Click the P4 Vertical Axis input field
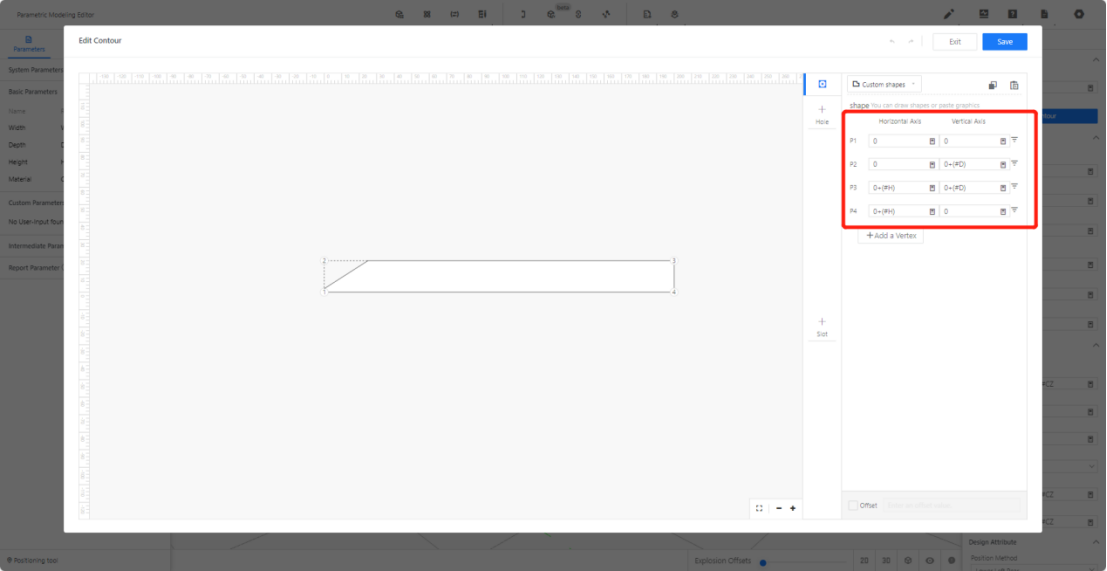The width and height of the screenshot is (1107, 571). click(x=974, y=211)
